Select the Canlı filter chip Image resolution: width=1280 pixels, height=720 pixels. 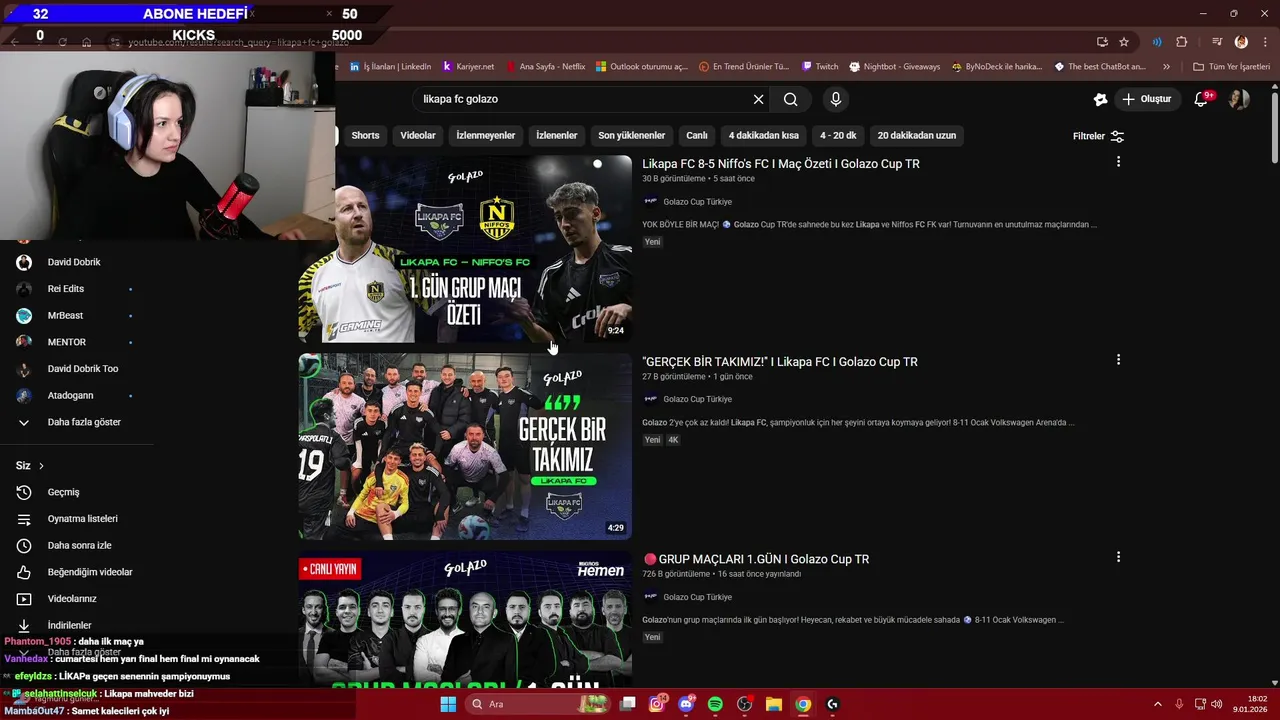pyautogui.click(x=697, y=135)
